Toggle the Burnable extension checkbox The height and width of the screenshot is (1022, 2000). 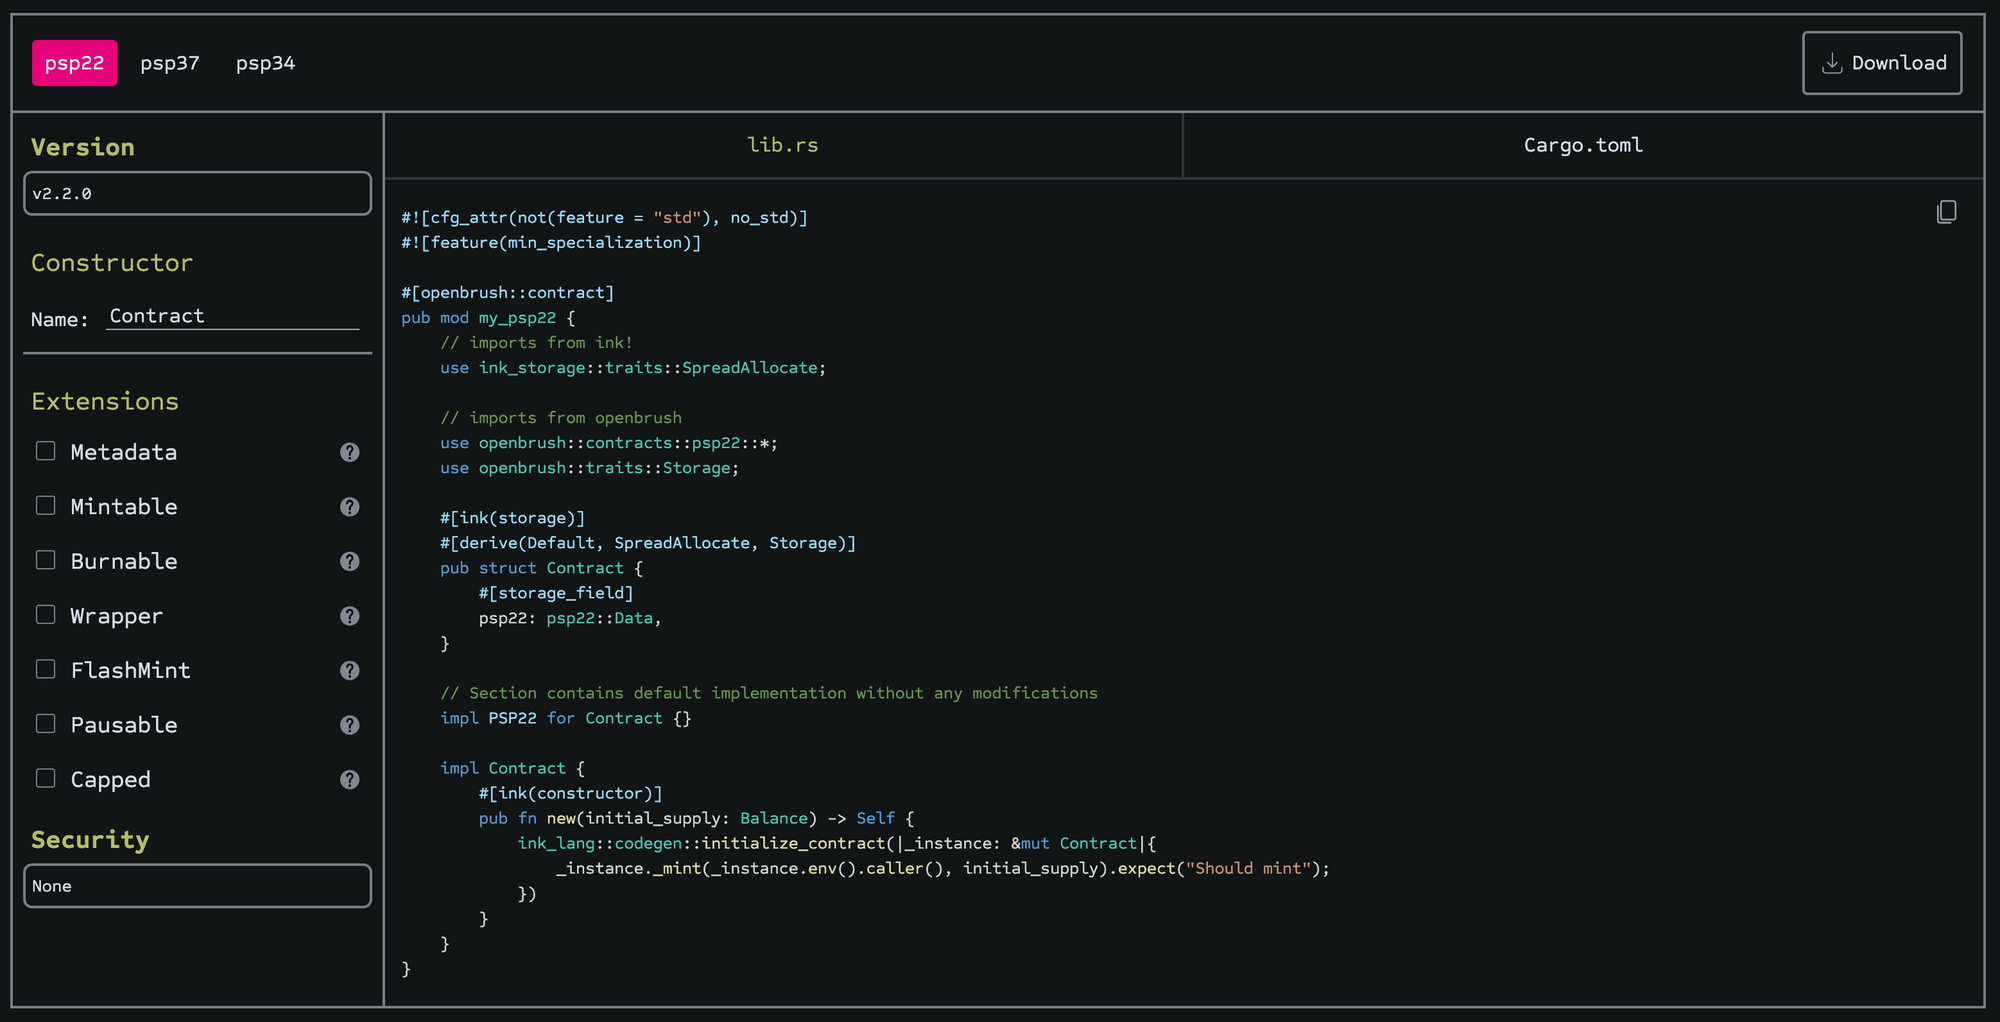click(x=46, y=560)
